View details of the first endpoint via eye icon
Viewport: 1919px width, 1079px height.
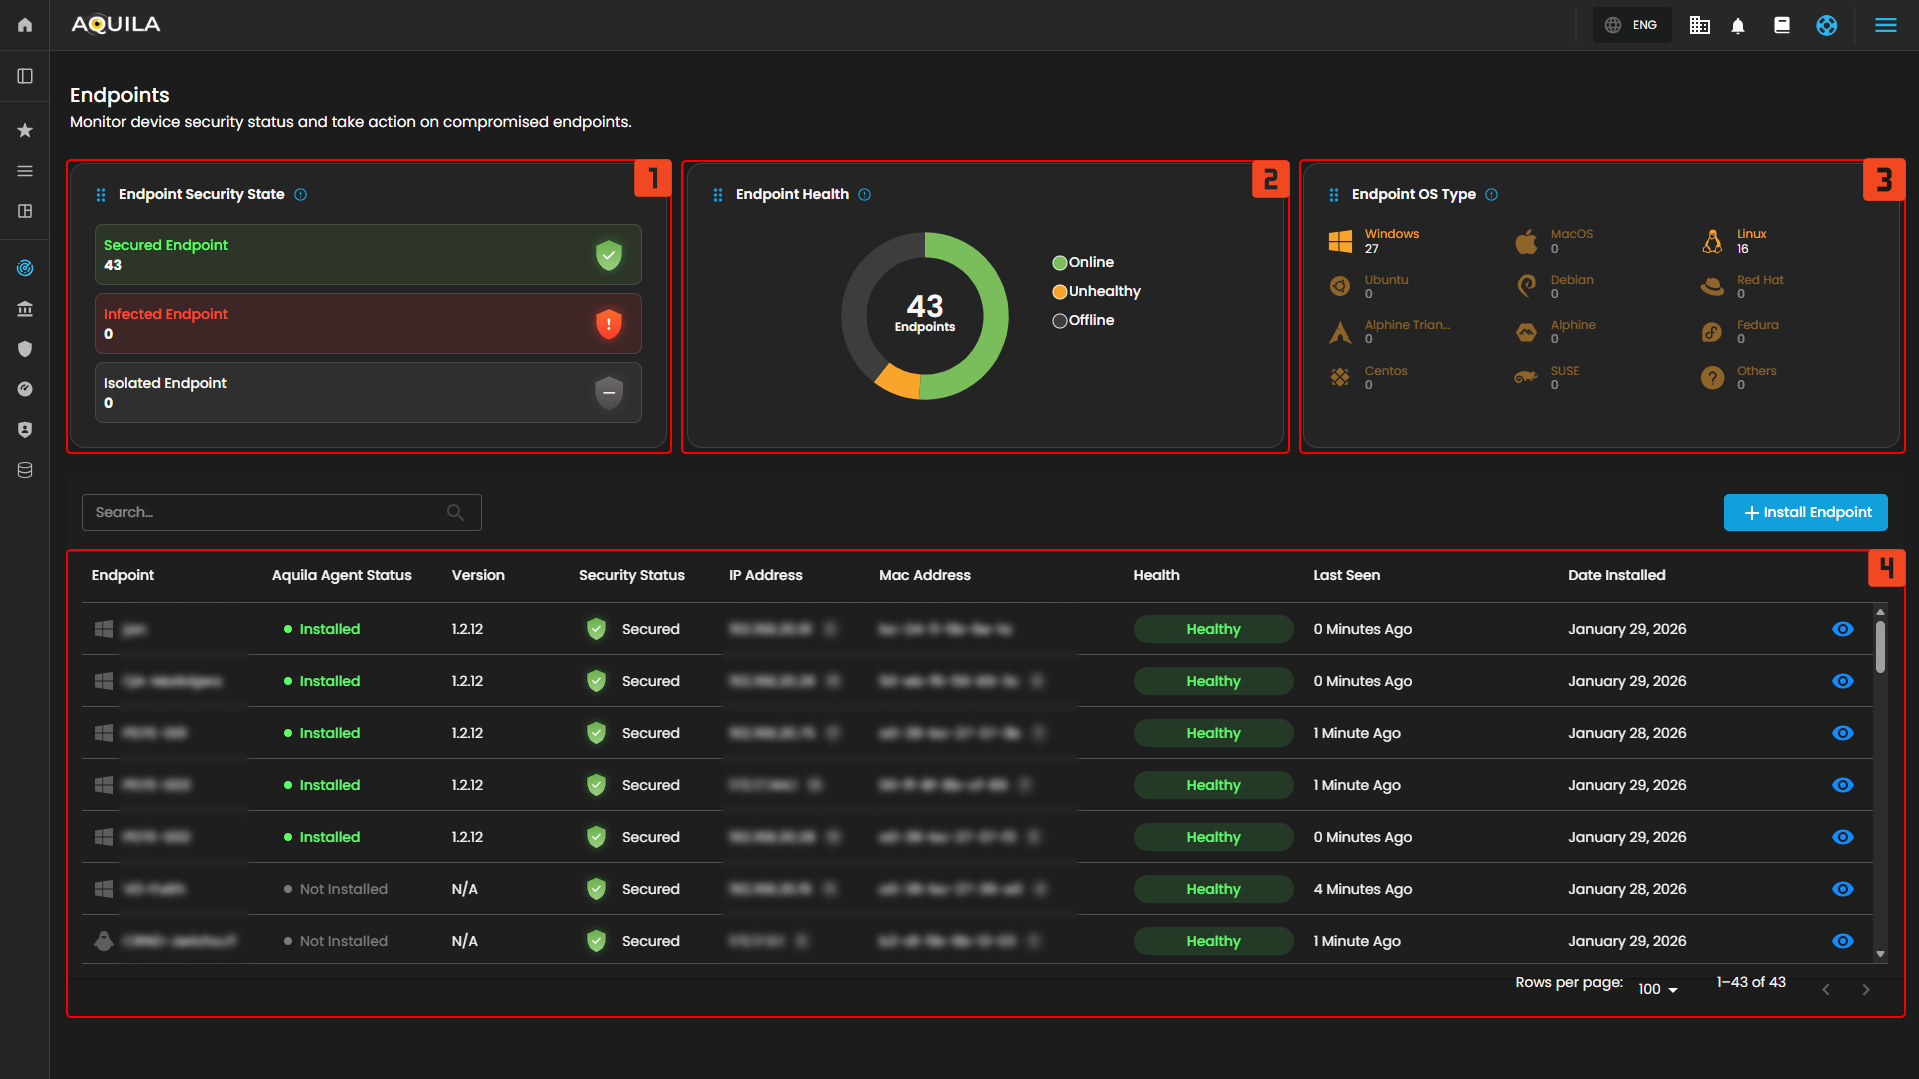point(1842,629)
